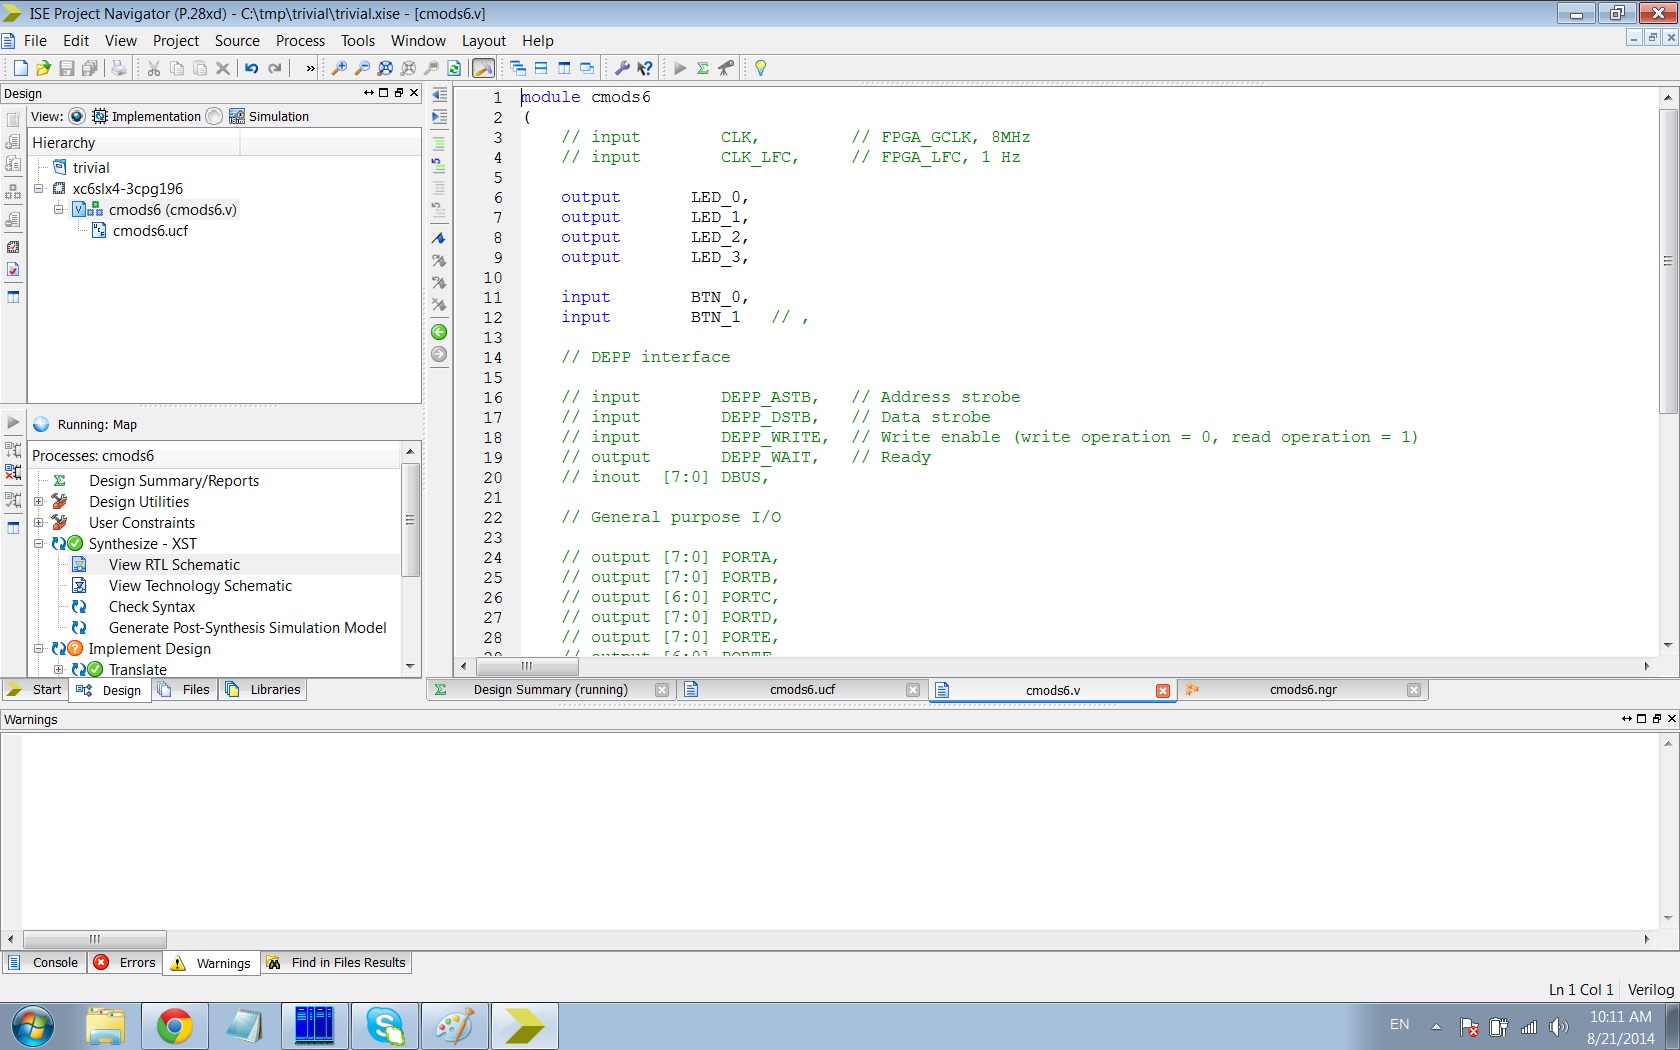Click the yellow lightbulb tips icon

(760, 68)
